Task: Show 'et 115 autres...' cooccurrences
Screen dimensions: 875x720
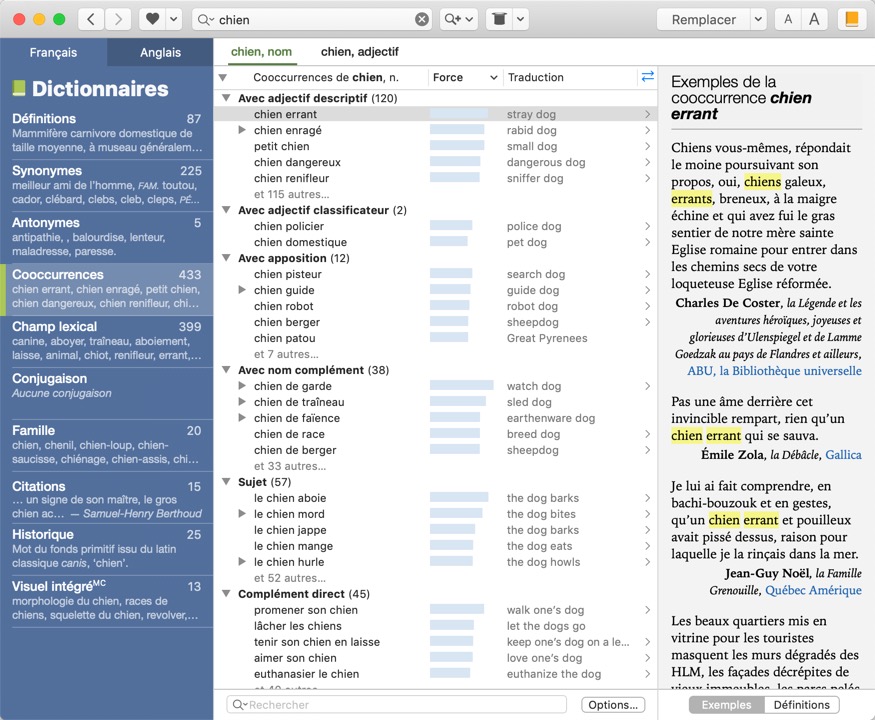Action: [291, 194]
